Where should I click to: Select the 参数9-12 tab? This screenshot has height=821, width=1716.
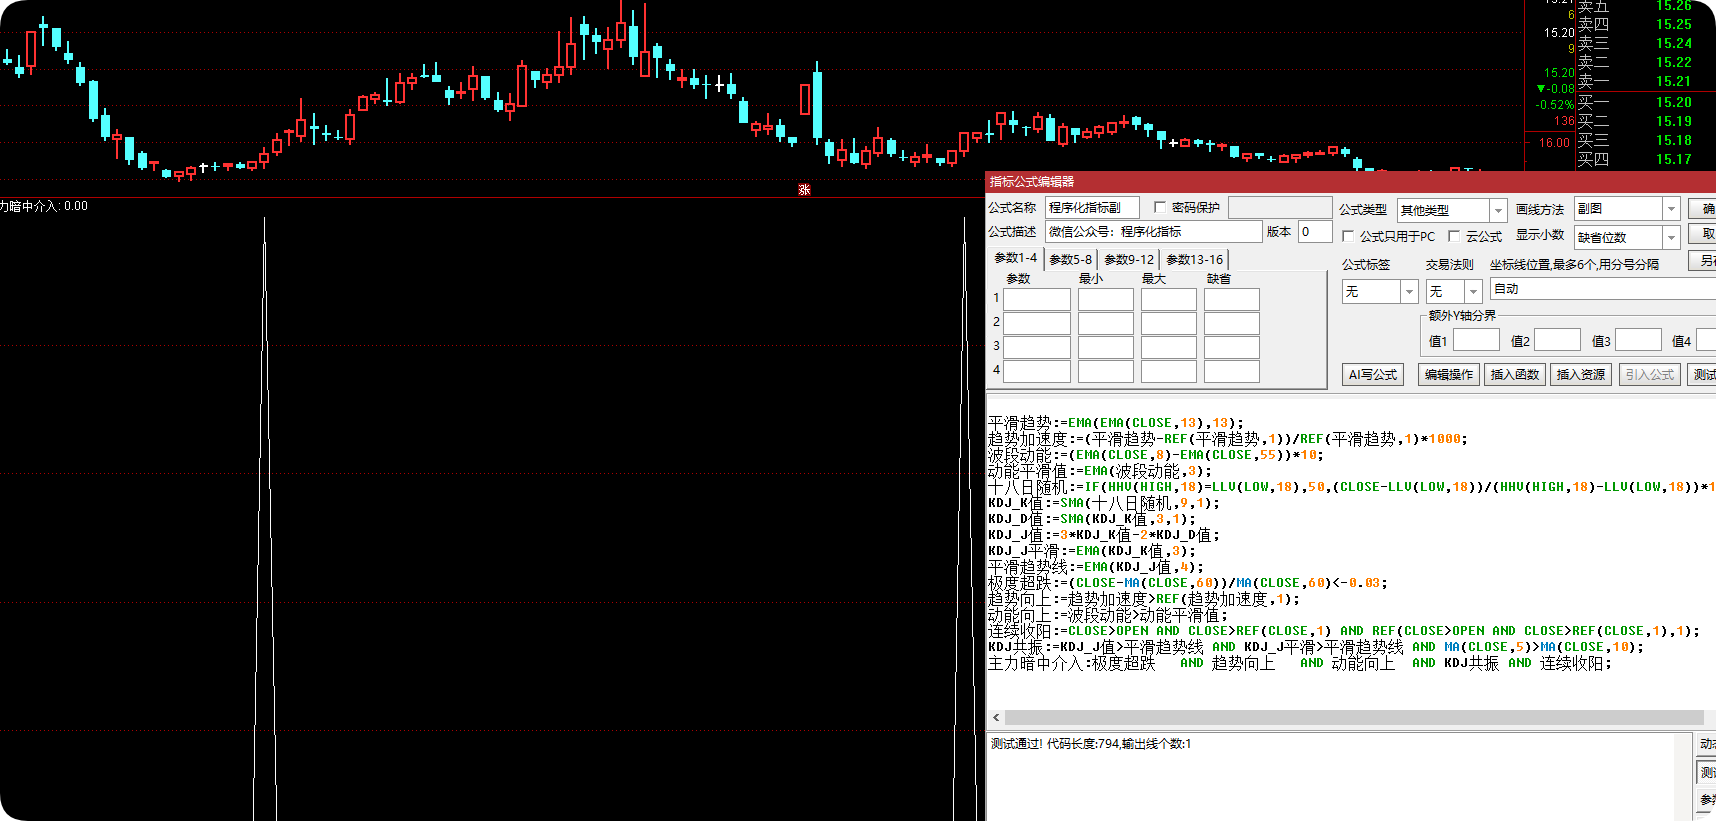1129,260
